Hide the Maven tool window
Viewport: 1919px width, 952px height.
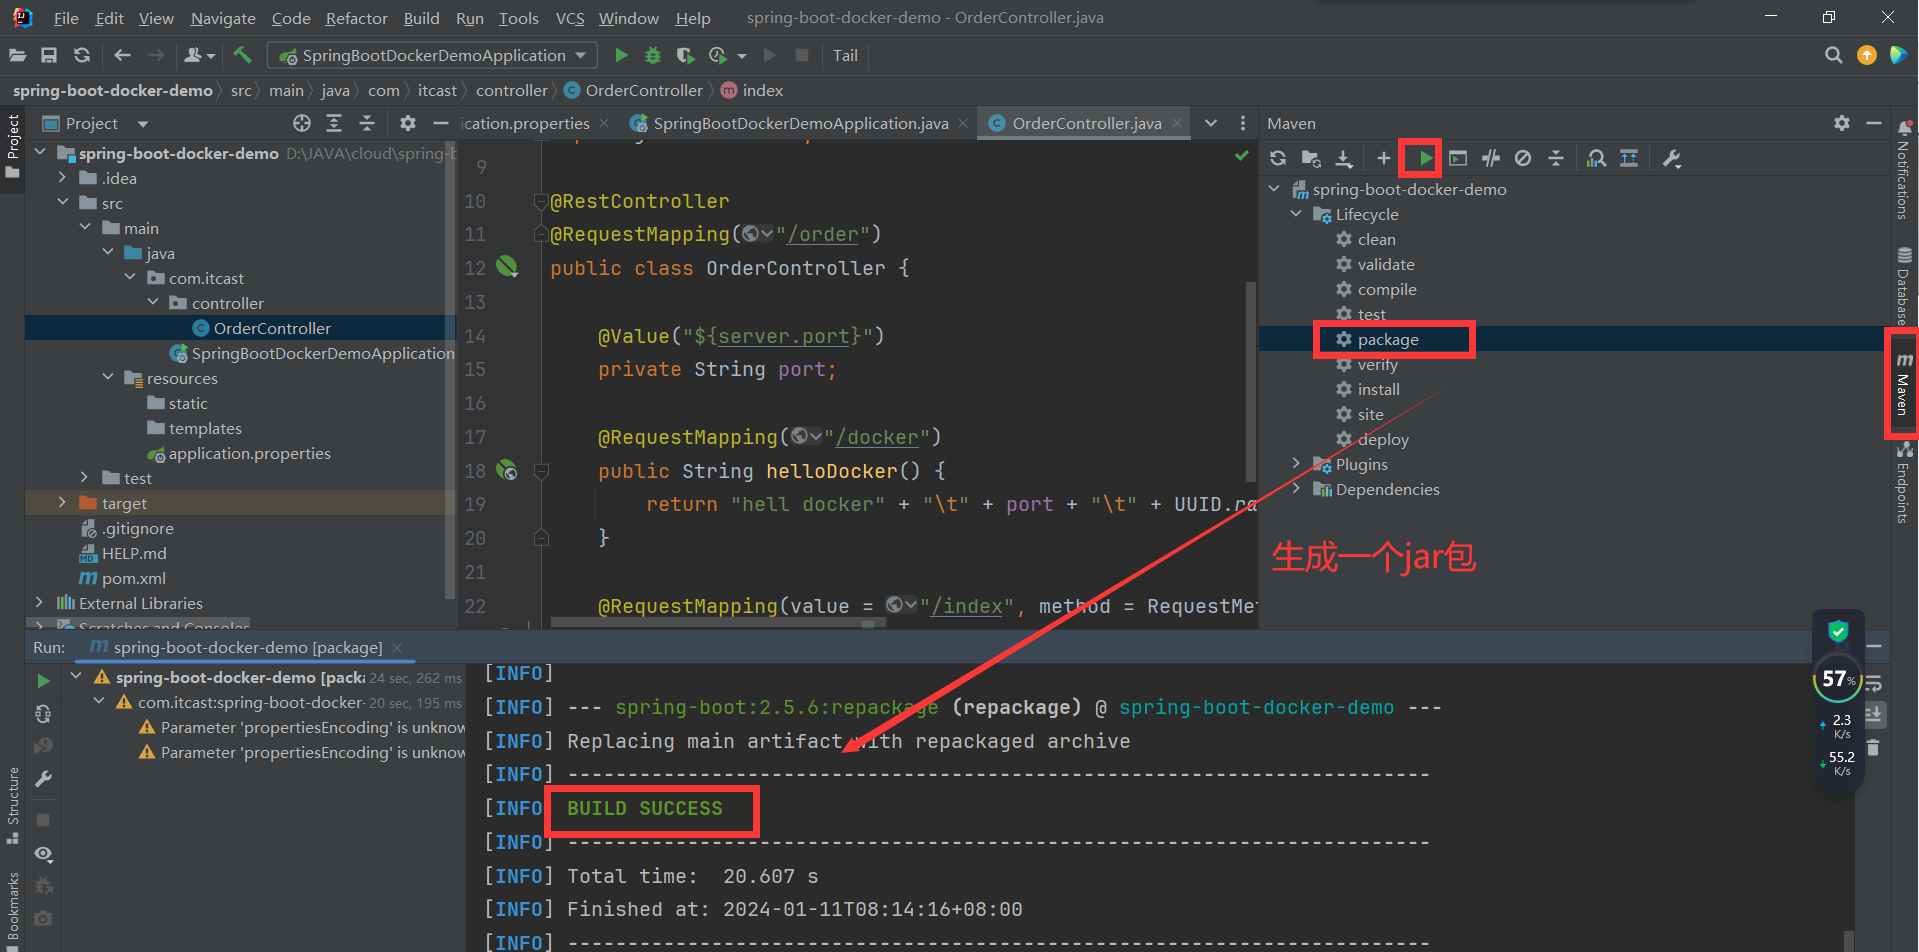pyautogui.click(x=1874, y=123)
